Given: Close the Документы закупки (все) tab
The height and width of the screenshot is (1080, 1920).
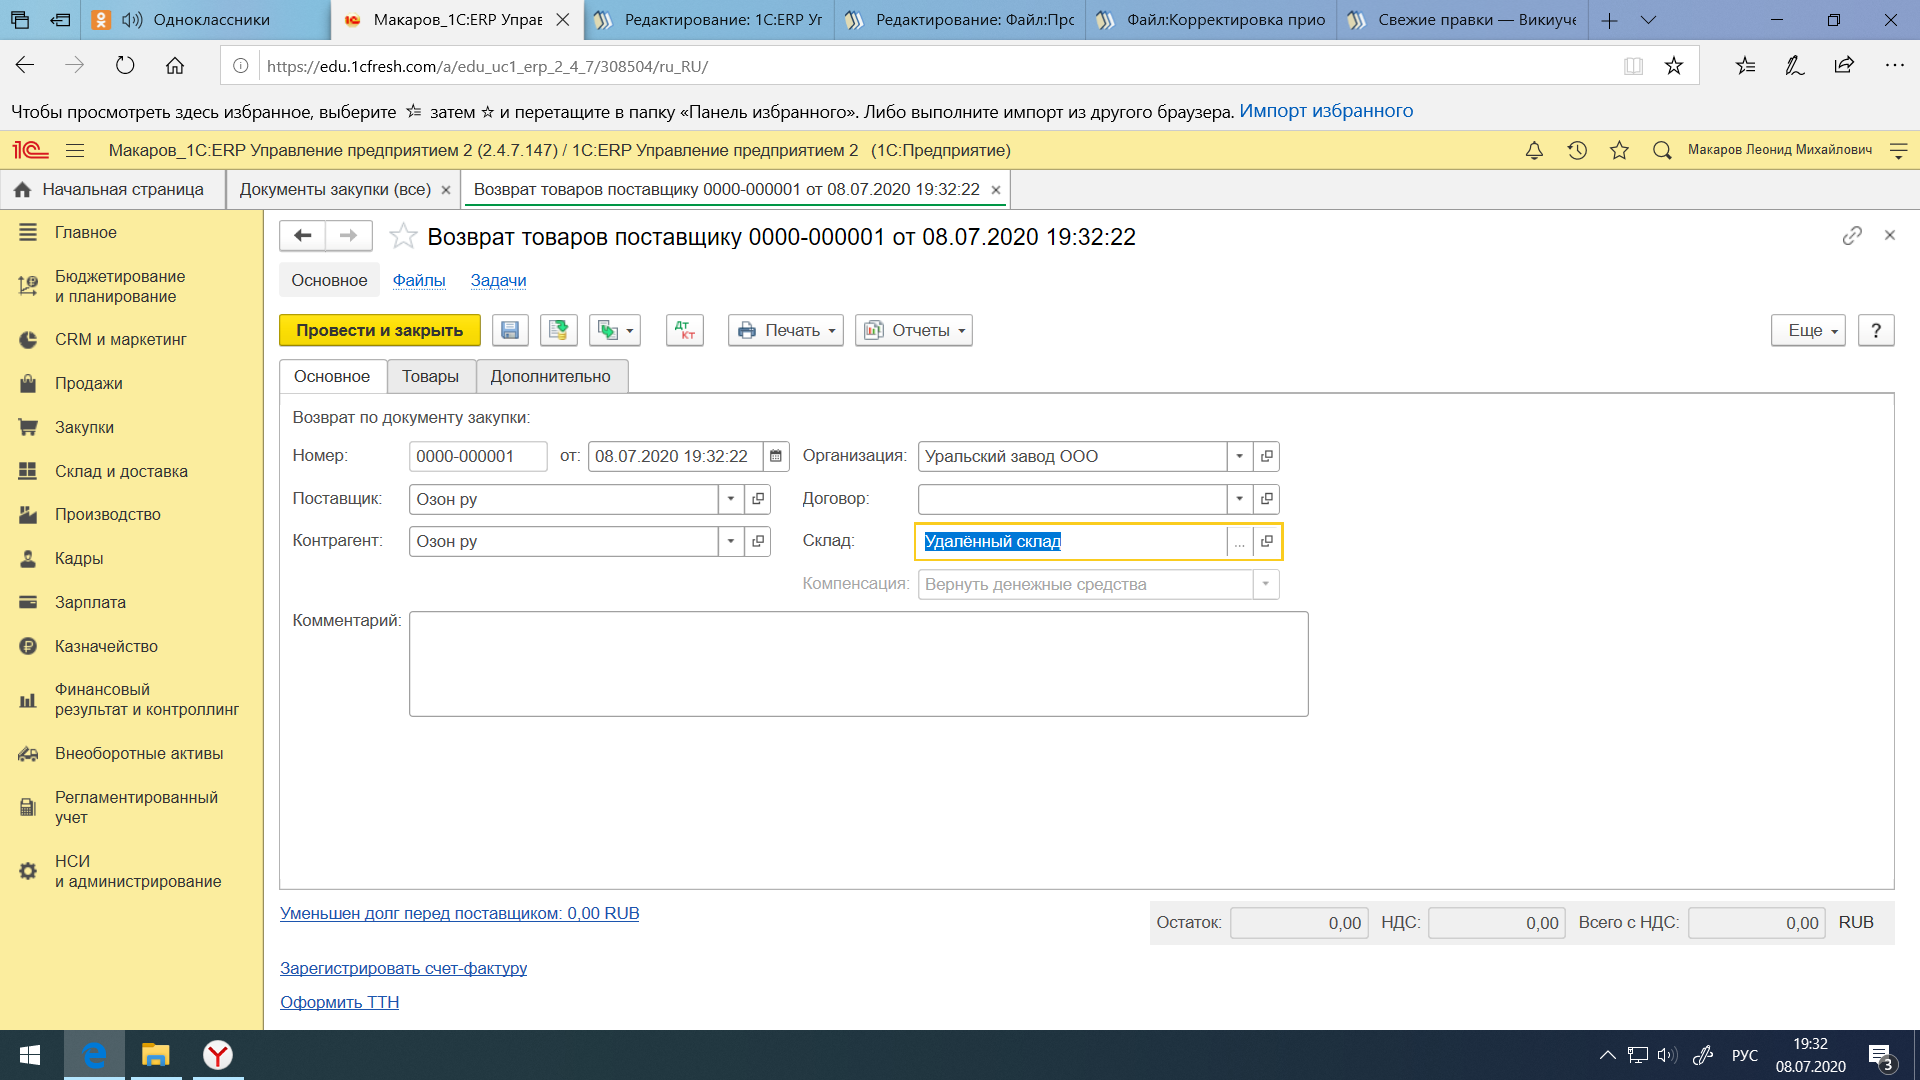Looking at the screenshot, I should 446,190.
